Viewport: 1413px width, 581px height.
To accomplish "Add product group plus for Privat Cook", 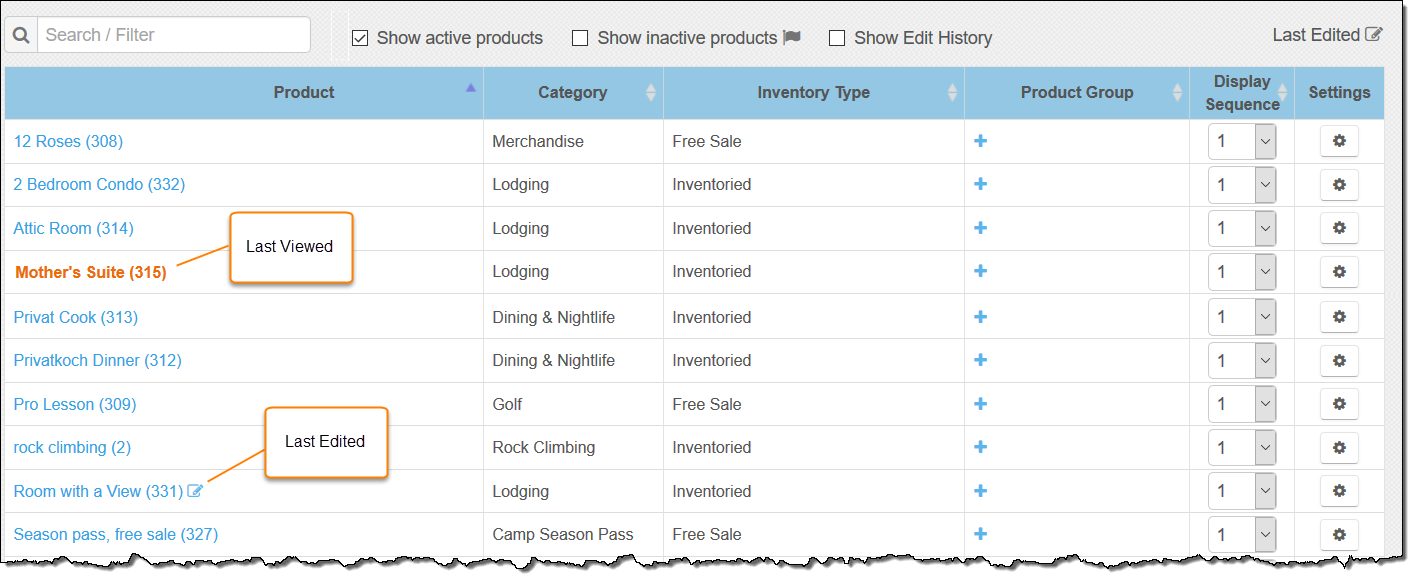I will [x=980, y=317].
